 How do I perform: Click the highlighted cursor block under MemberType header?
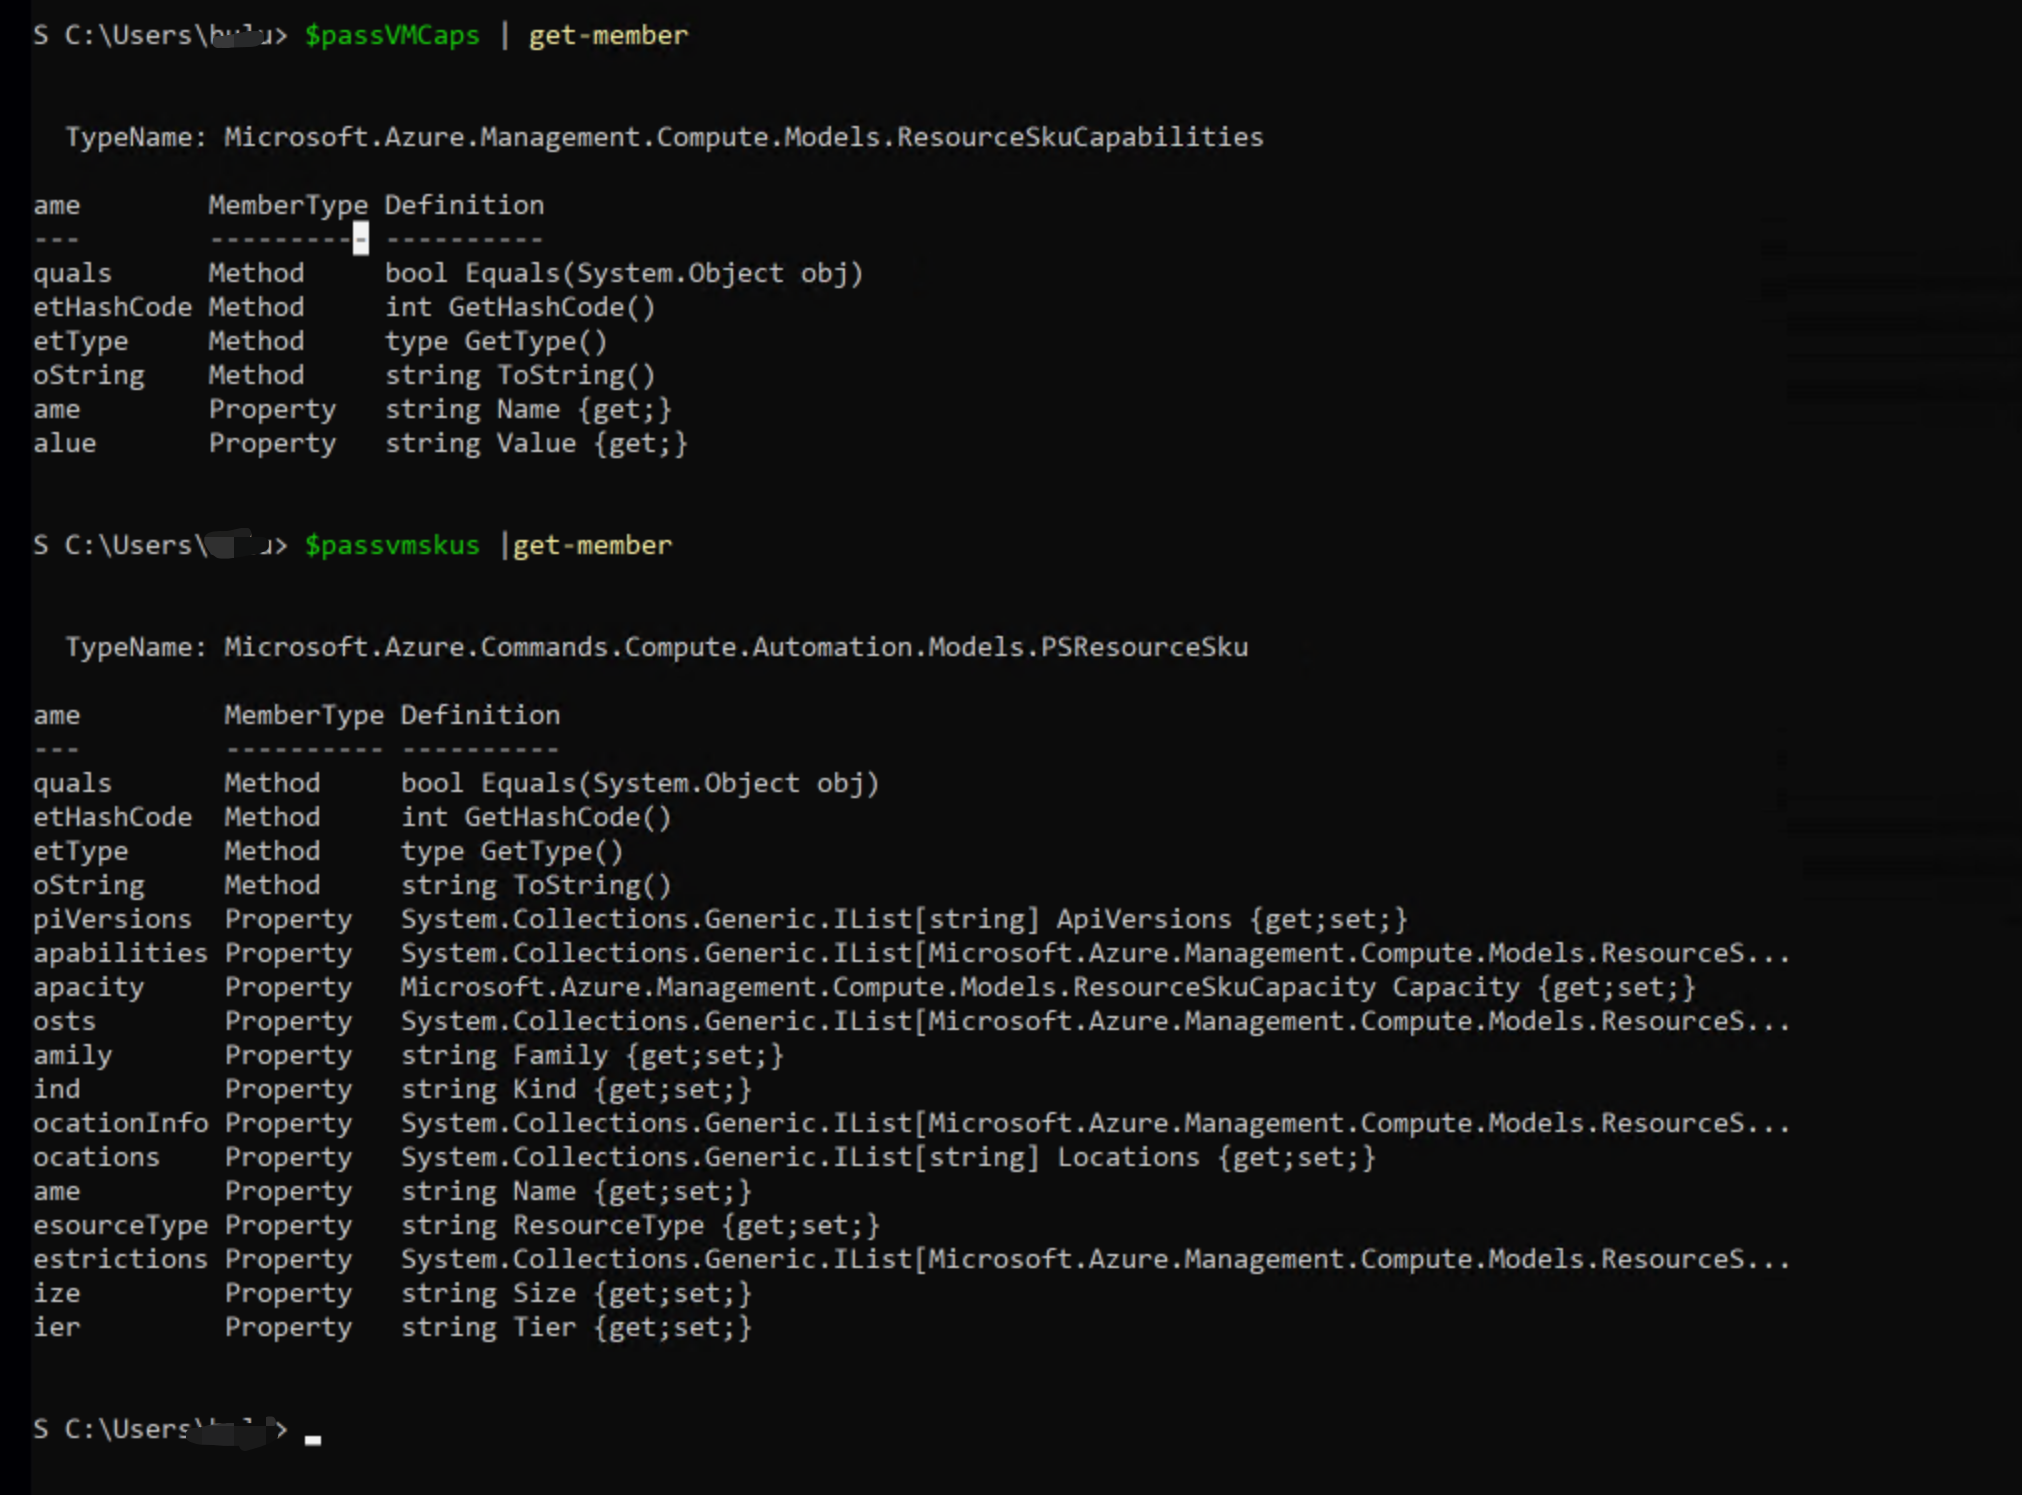pos(360,239)
